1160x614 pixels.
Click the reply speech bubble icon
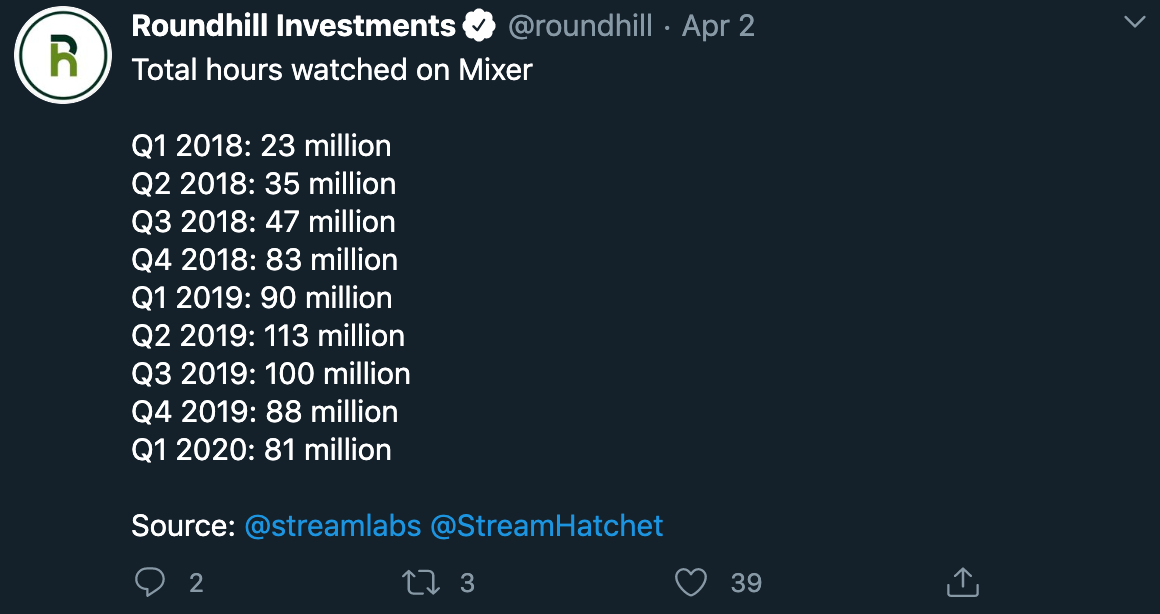click(150, 581)
